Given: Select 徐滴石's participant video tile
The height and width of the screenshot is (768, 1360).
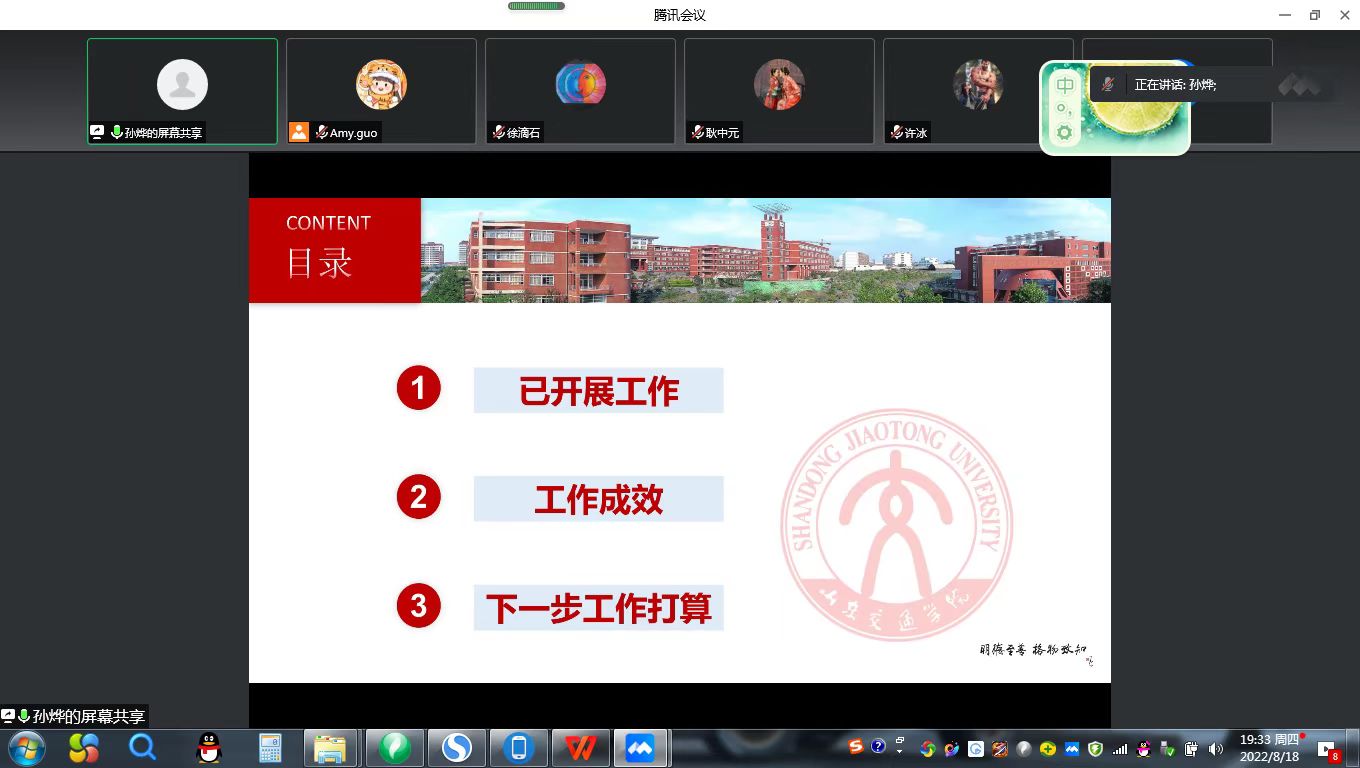Looking at the screenshot, I should click(580, 91).
